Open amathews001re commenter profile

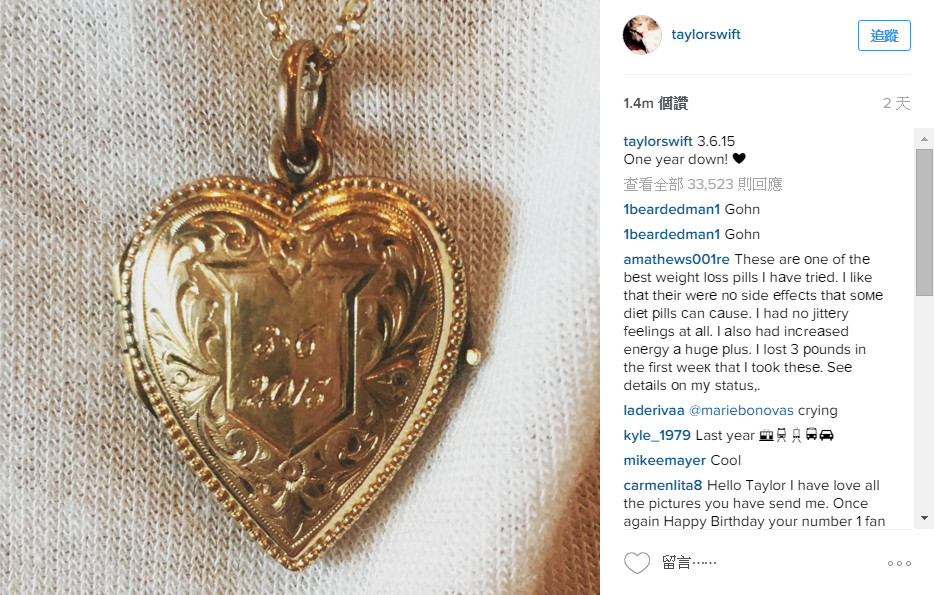pos(676,259)
